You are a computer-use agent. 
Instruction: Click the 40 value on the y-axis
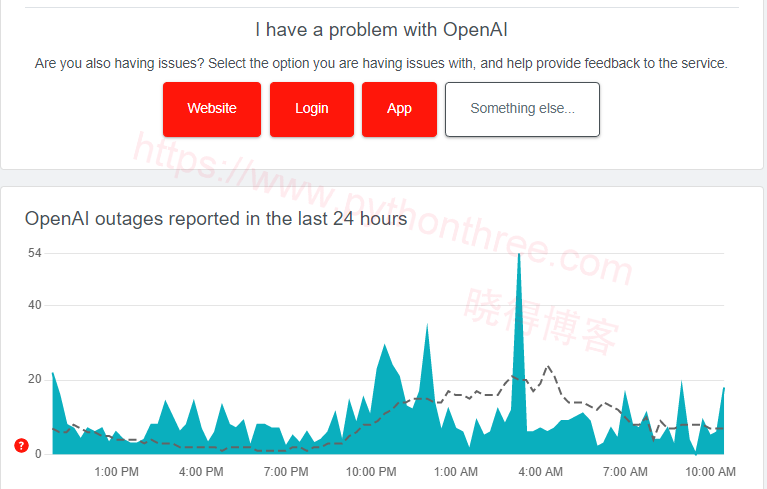point(35,305)
